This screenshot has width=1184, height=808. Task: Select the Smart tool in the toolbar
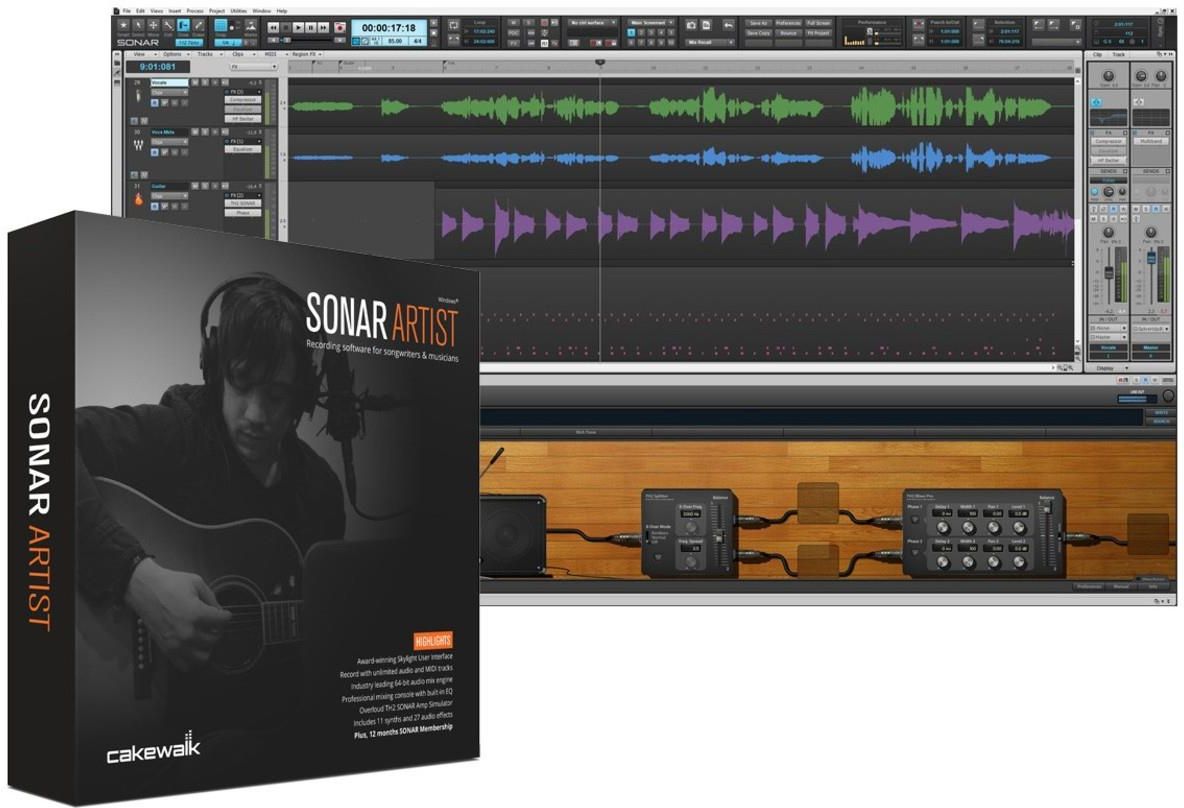pyautogui.click(x=124, y=26)
